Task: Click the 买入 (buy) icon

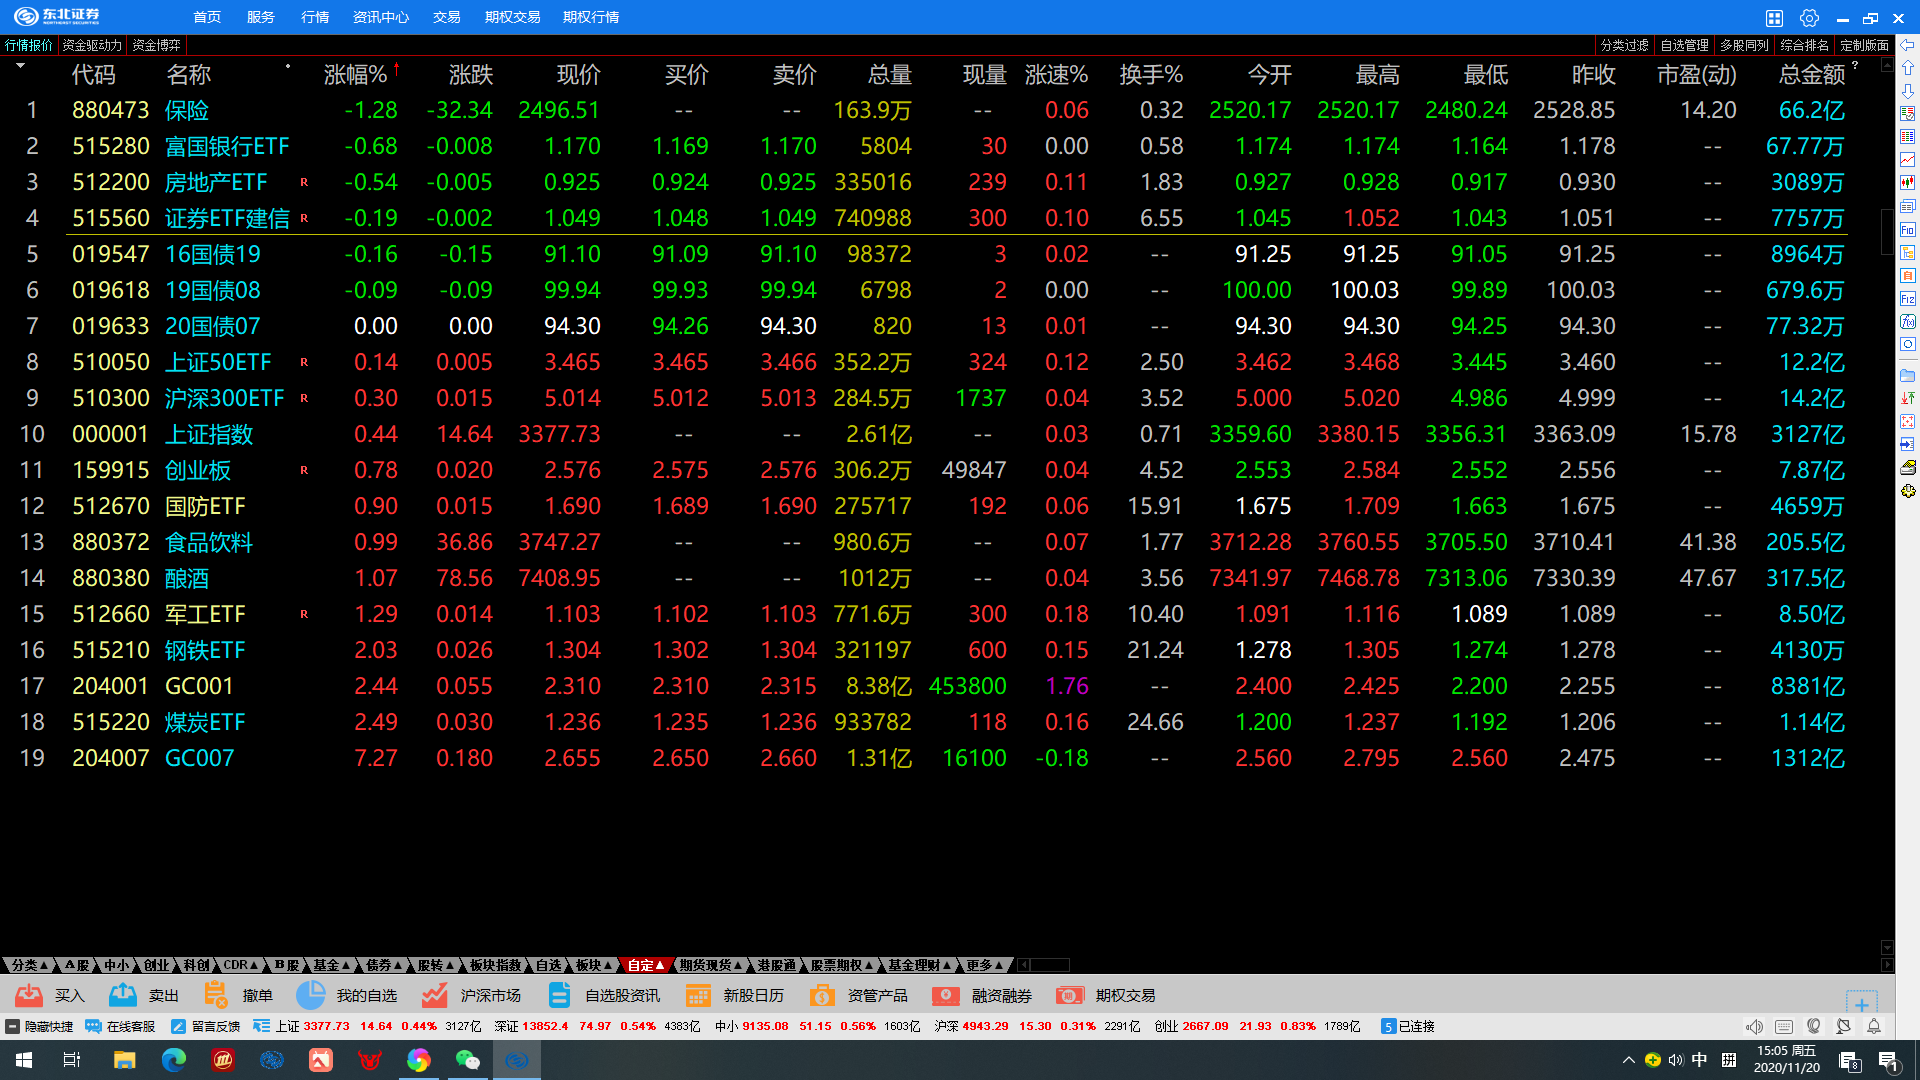Action: pos(29,995)
